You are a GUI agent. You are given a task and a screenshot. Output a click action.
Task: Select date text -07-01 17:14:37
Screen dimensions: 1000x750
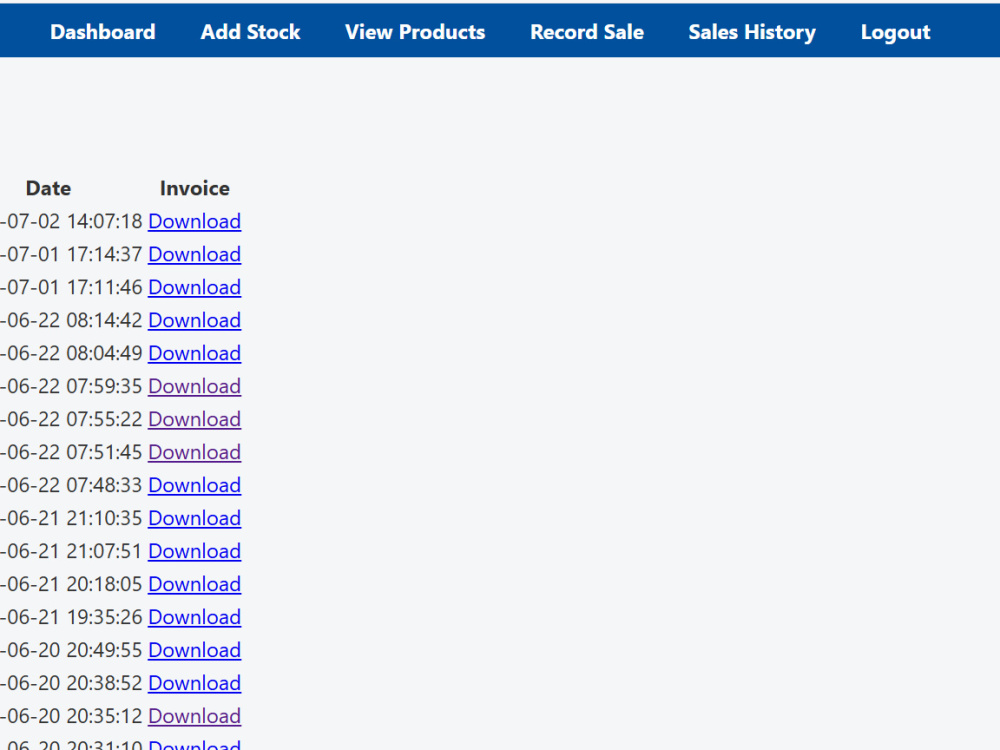71,254
